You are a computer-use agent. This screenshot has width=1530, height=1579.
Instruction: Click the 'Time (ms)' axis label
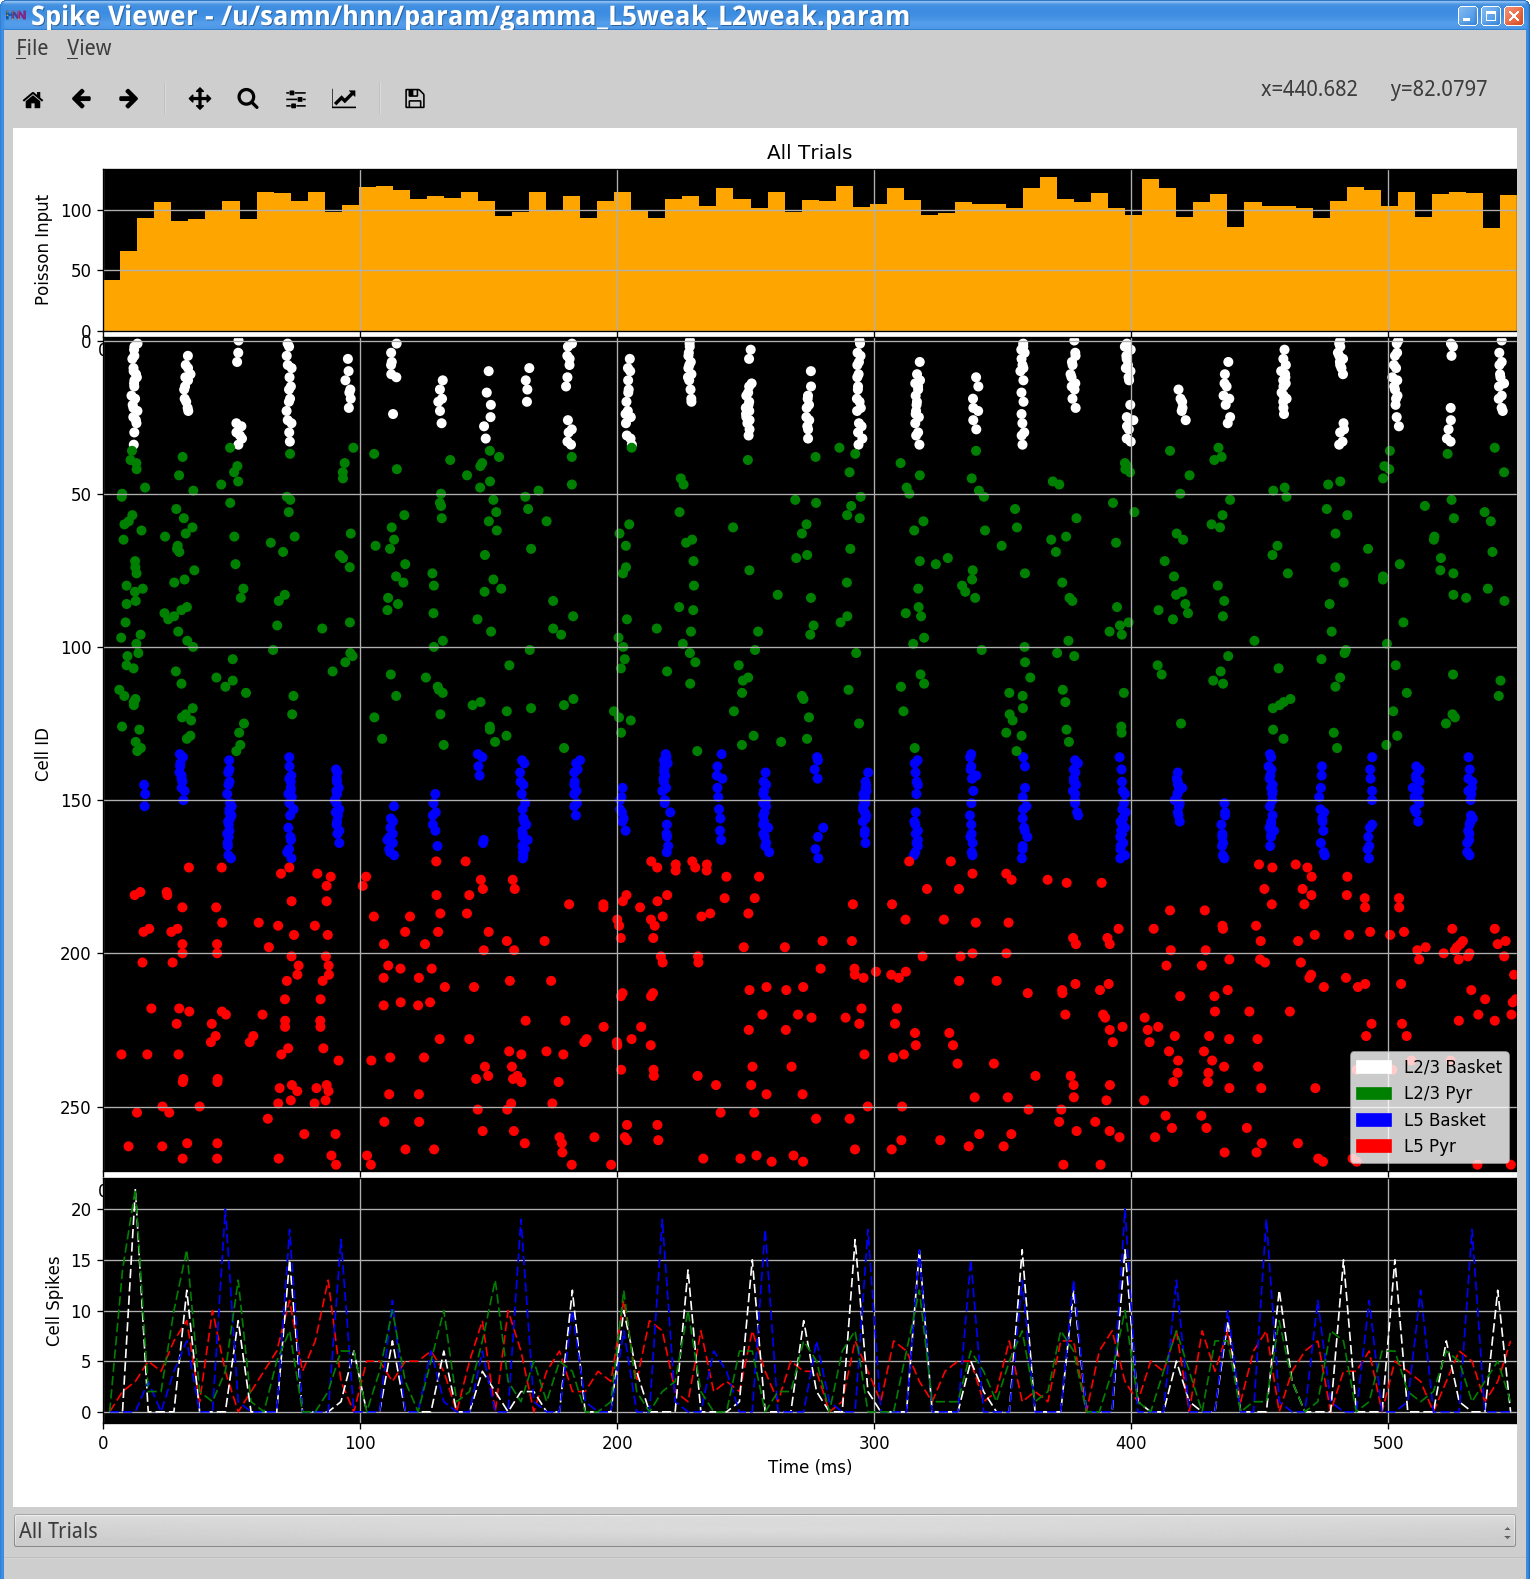(810, 1467)
